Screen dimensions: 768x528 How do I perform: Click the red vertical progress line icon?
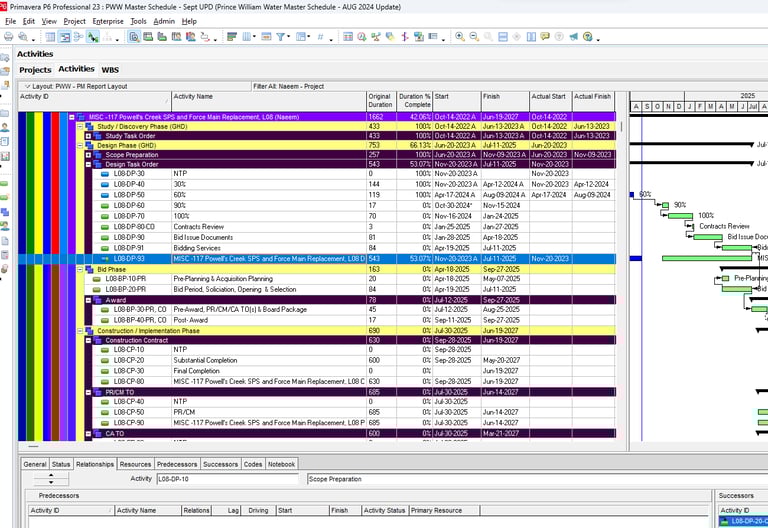tap(405, 37)
